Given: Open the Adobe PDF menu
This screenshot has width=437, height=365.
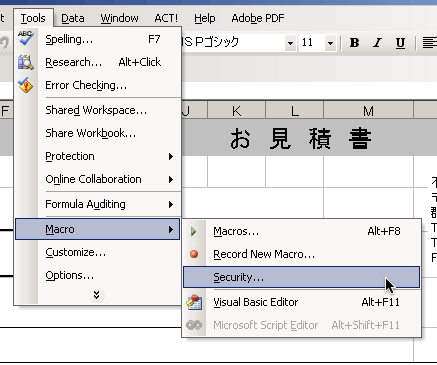Looking at the screenshot, I should (258, 18).
